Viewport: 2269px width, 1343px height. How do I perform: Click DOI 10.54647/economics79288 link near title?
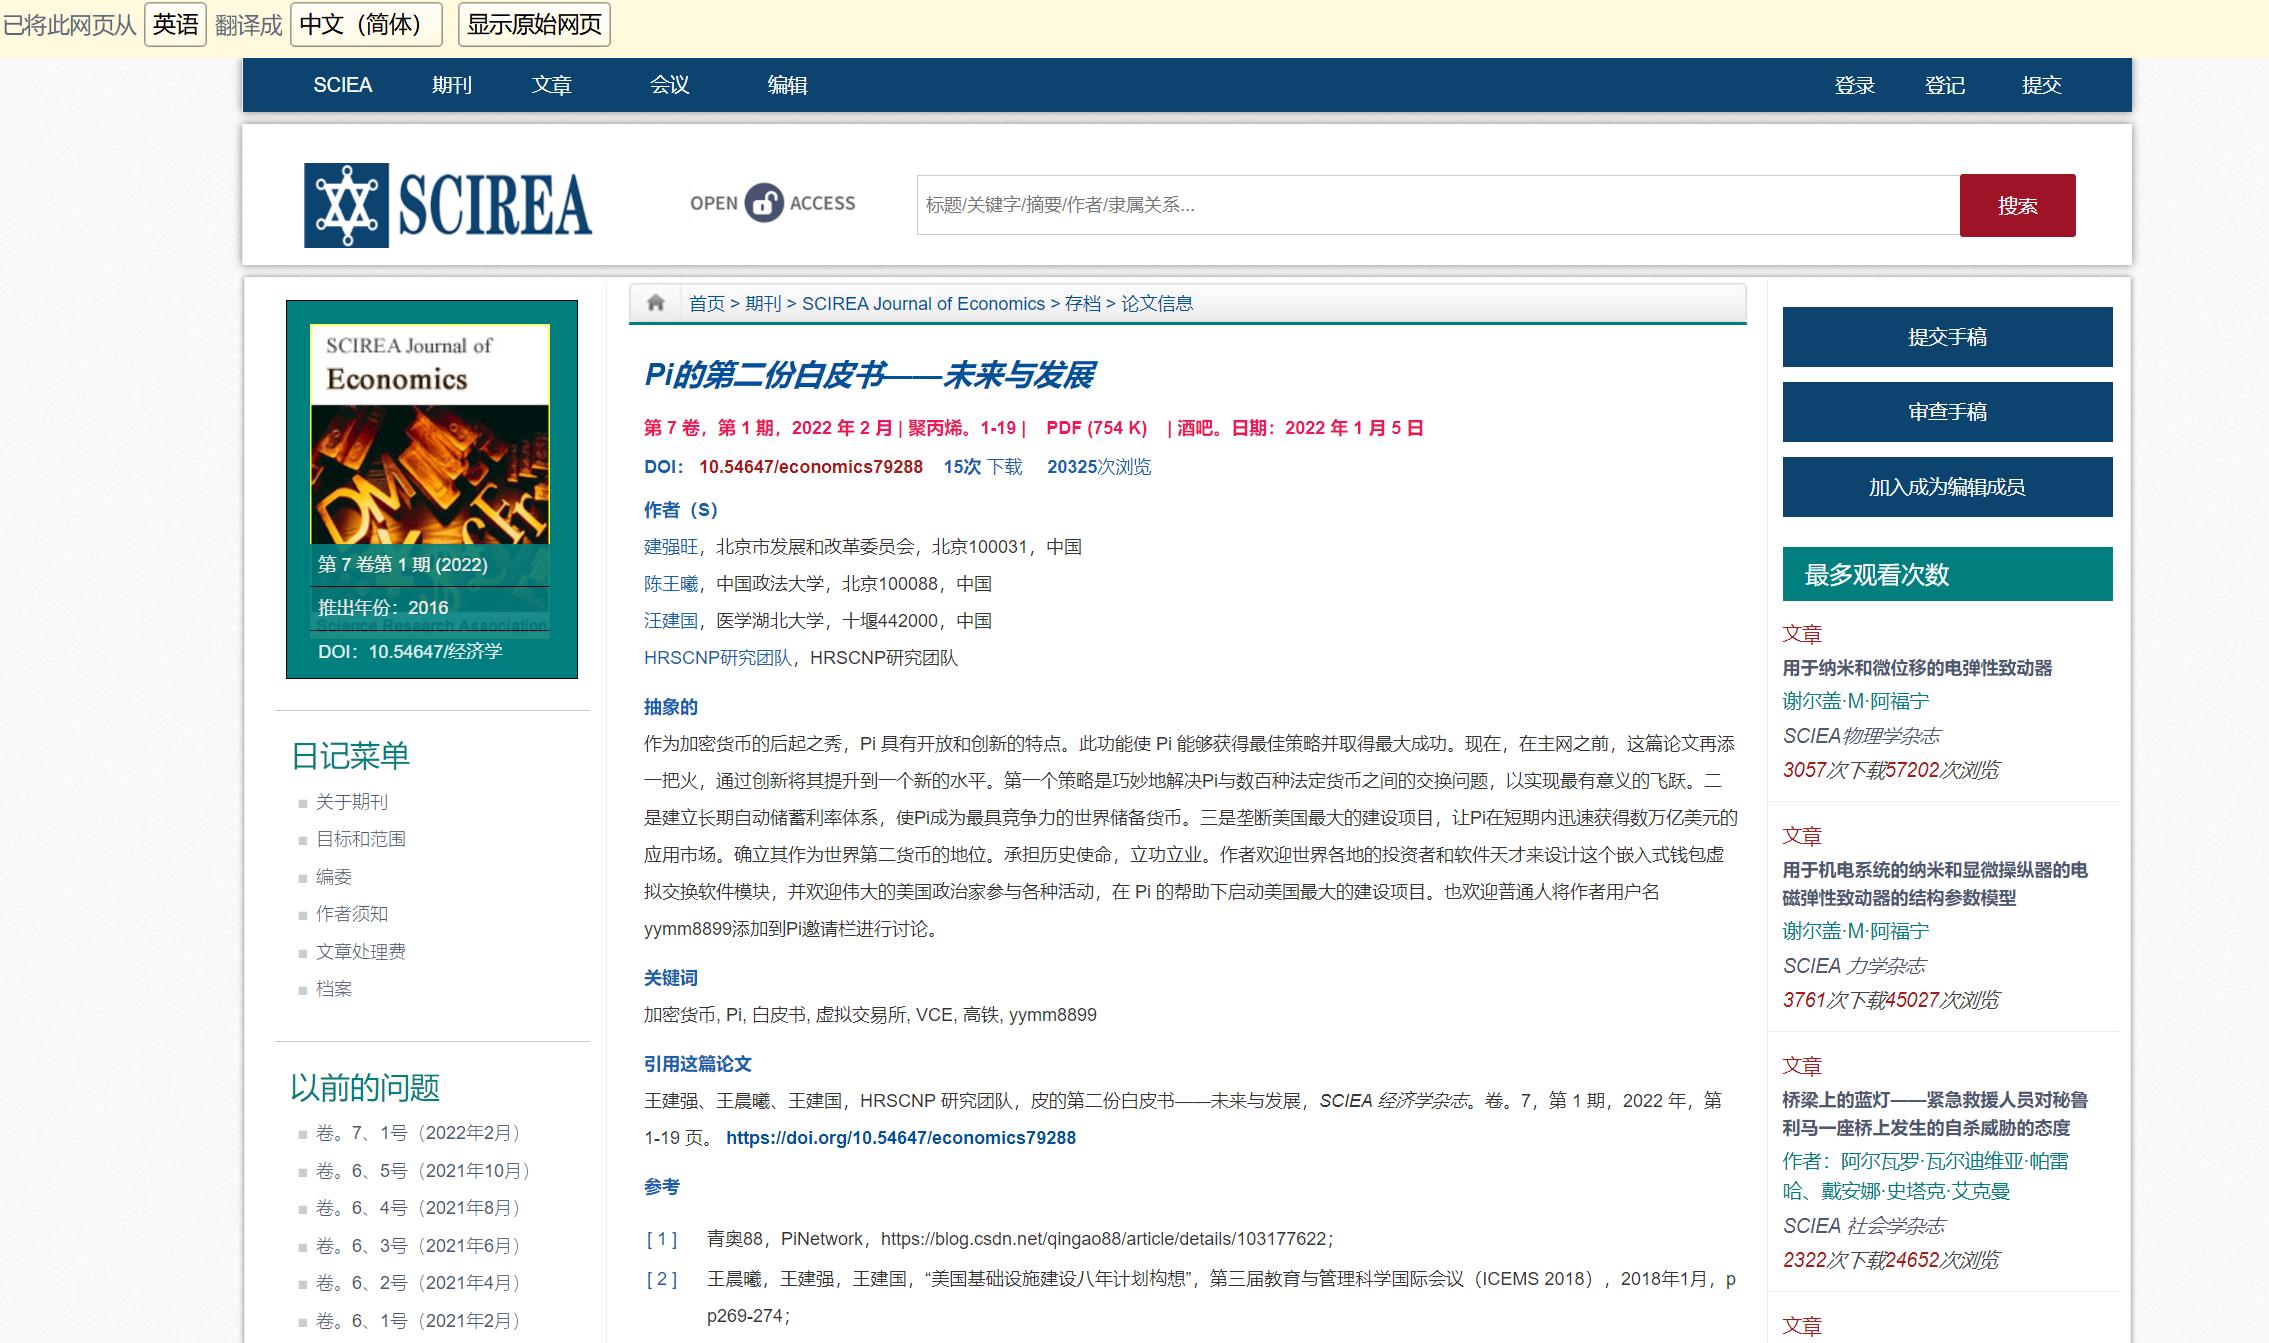click(810, 467)
